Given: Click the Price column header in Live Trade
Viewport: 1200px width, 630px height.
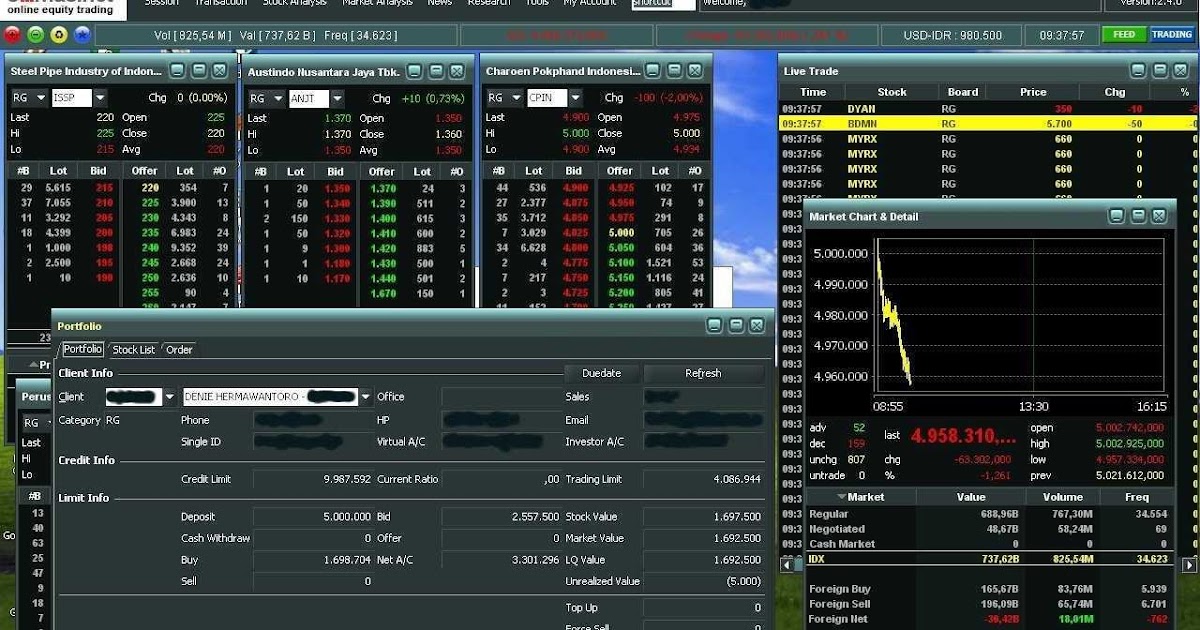Looking at the screenshot, I should click(x=1033, y=92).
